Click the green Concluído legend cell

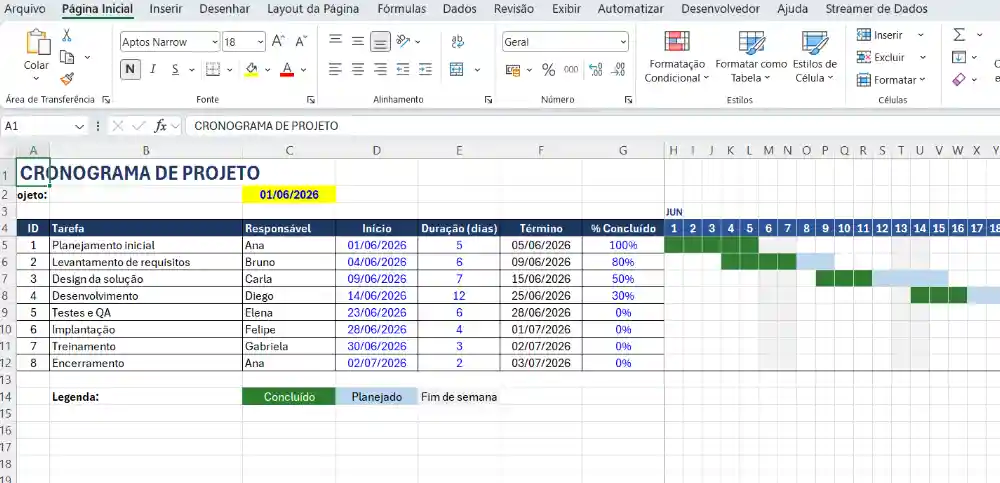289,397
